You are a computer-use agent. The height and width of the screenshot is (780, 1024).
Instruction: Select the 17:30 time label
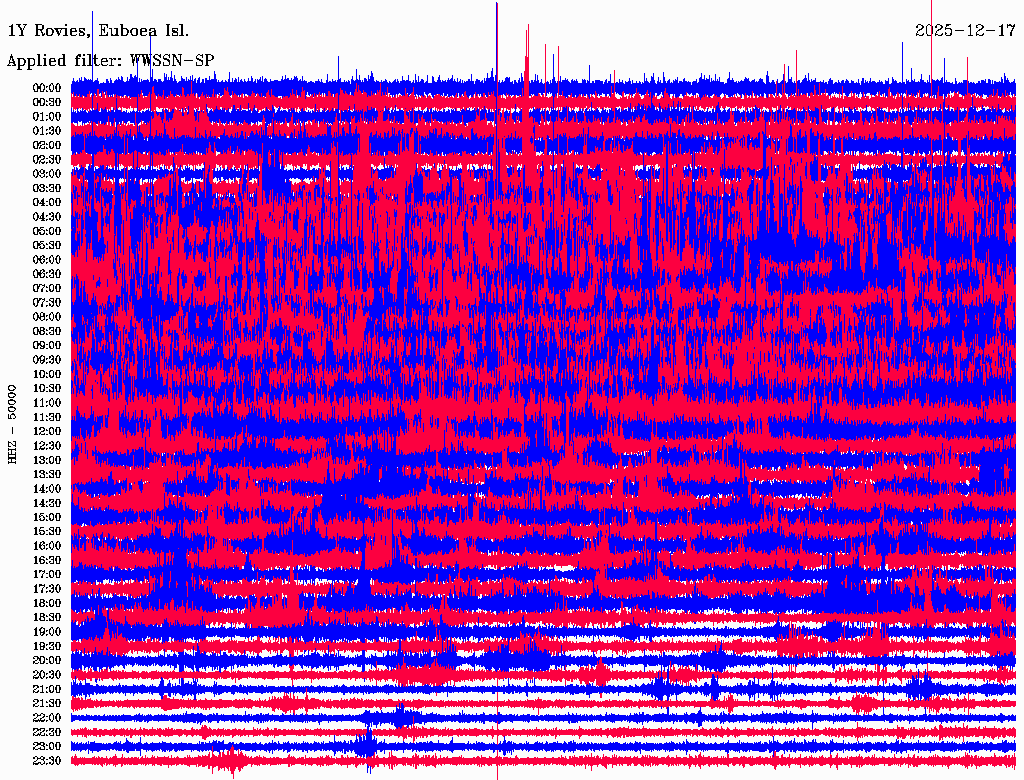(47, 589)
